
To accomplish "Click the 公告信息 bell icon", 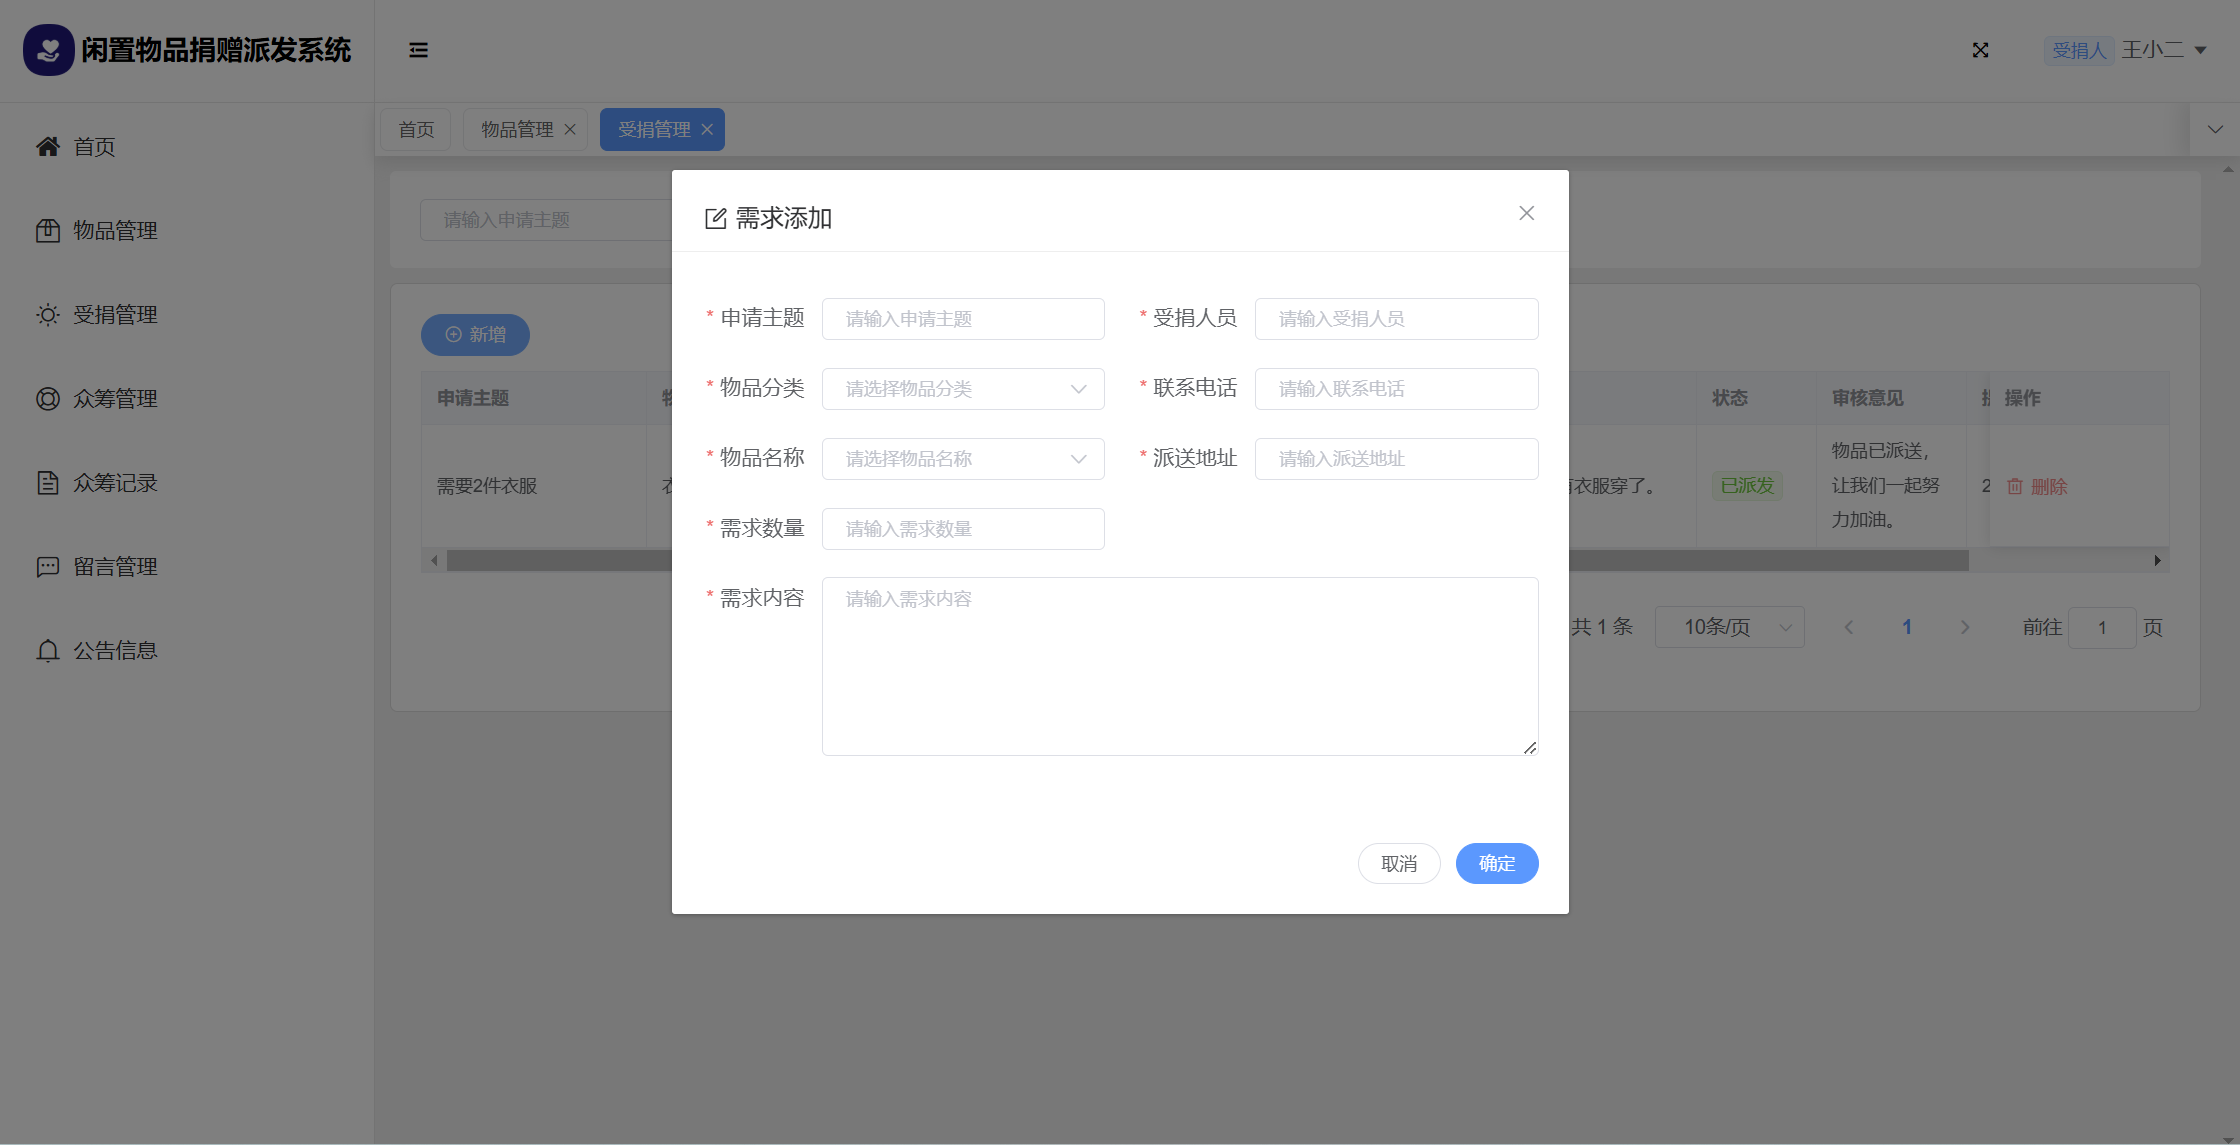I will tap(47, 651).
